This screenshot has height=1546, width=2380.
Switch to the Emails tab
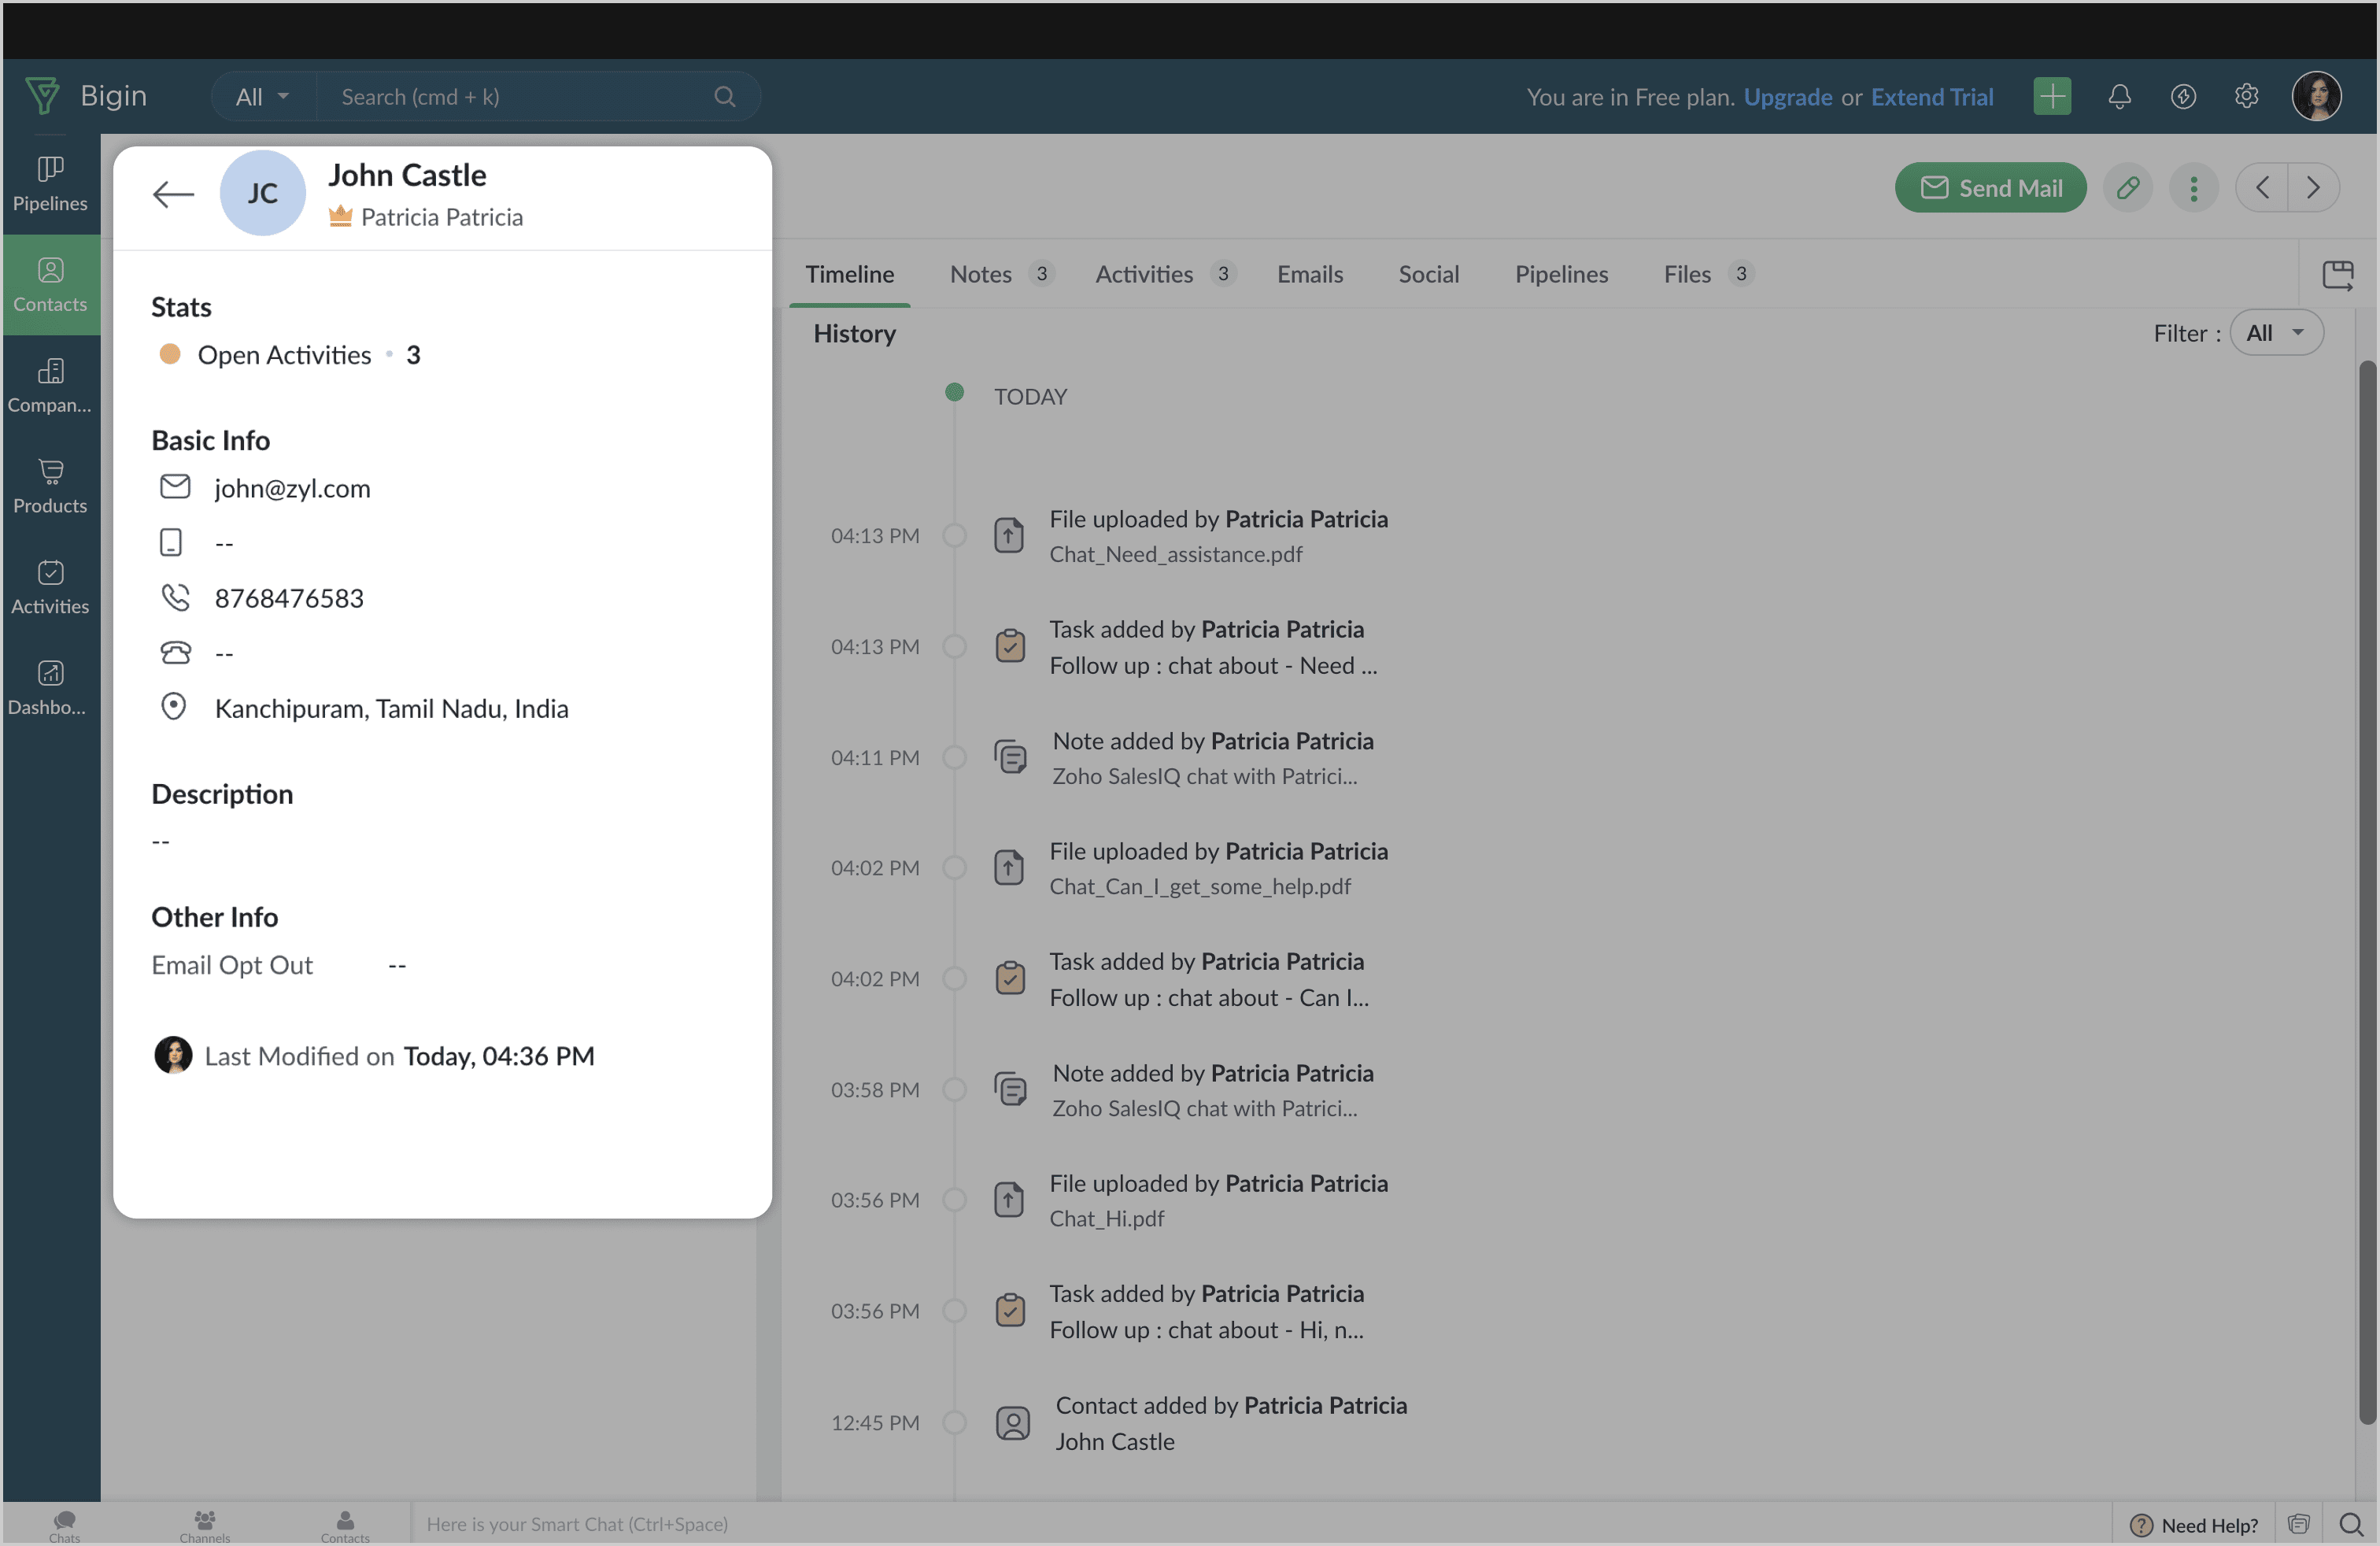1309,274
